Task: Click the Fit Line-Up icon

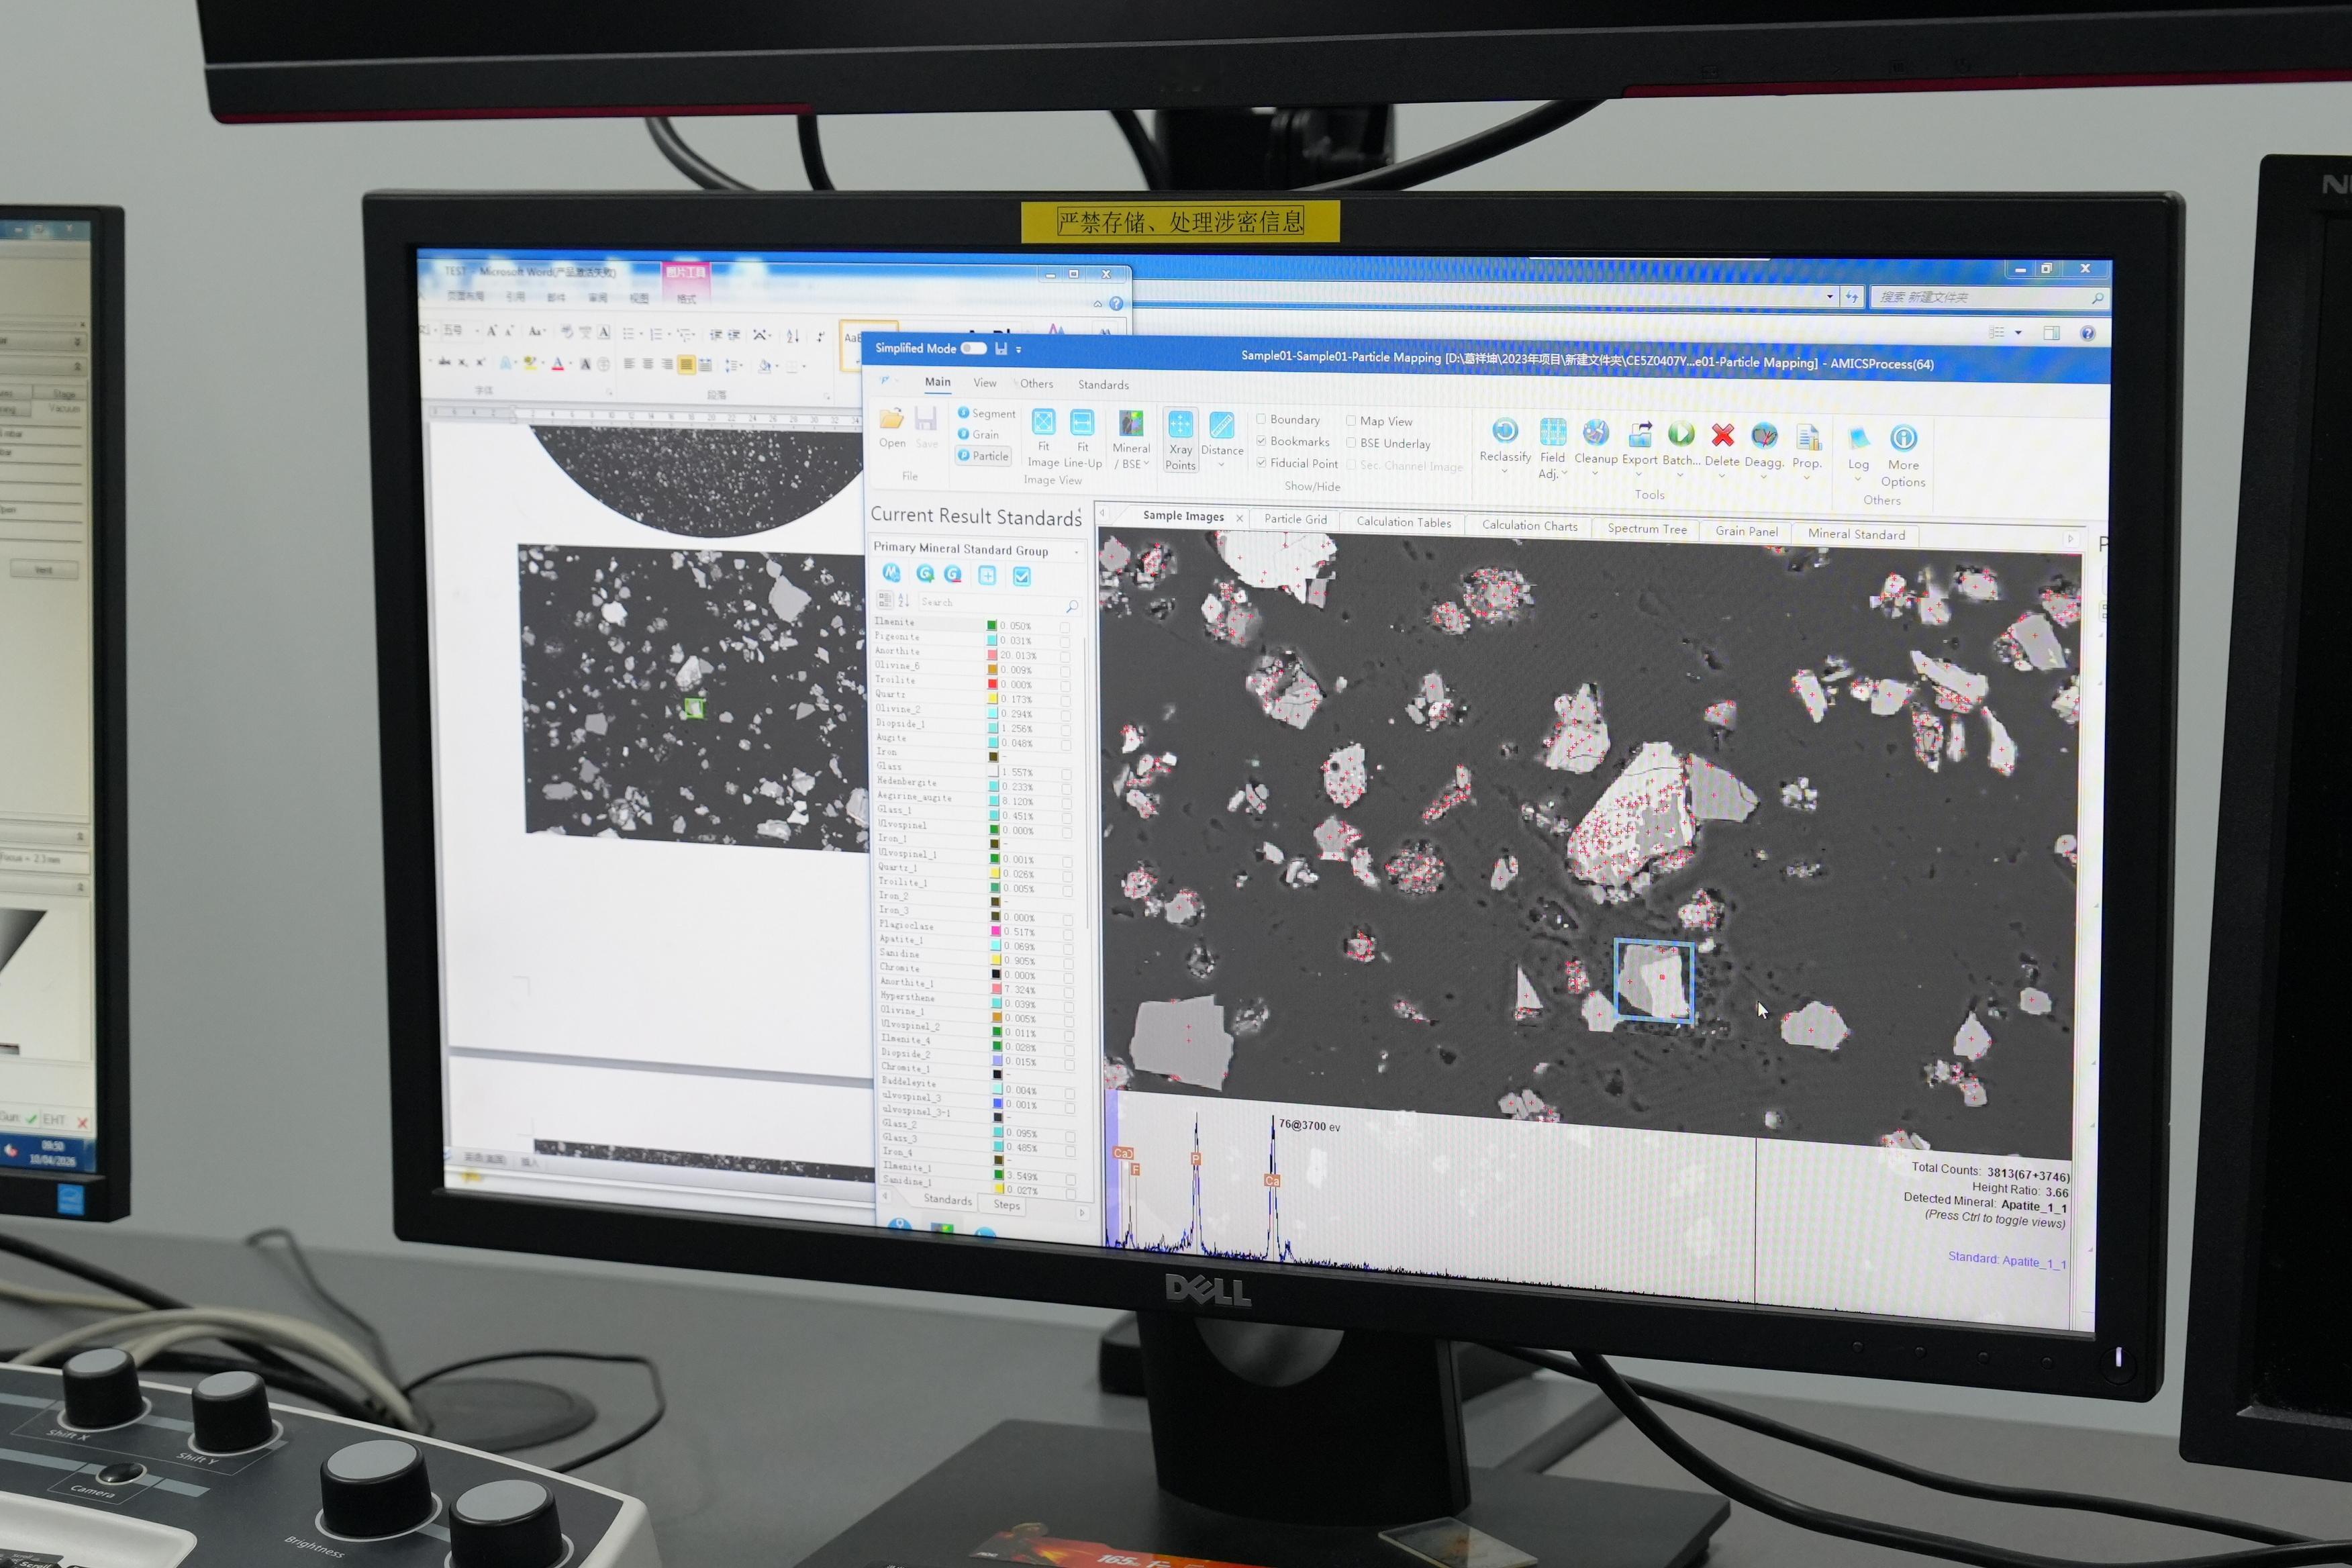Action: [x=1082, y=423]
